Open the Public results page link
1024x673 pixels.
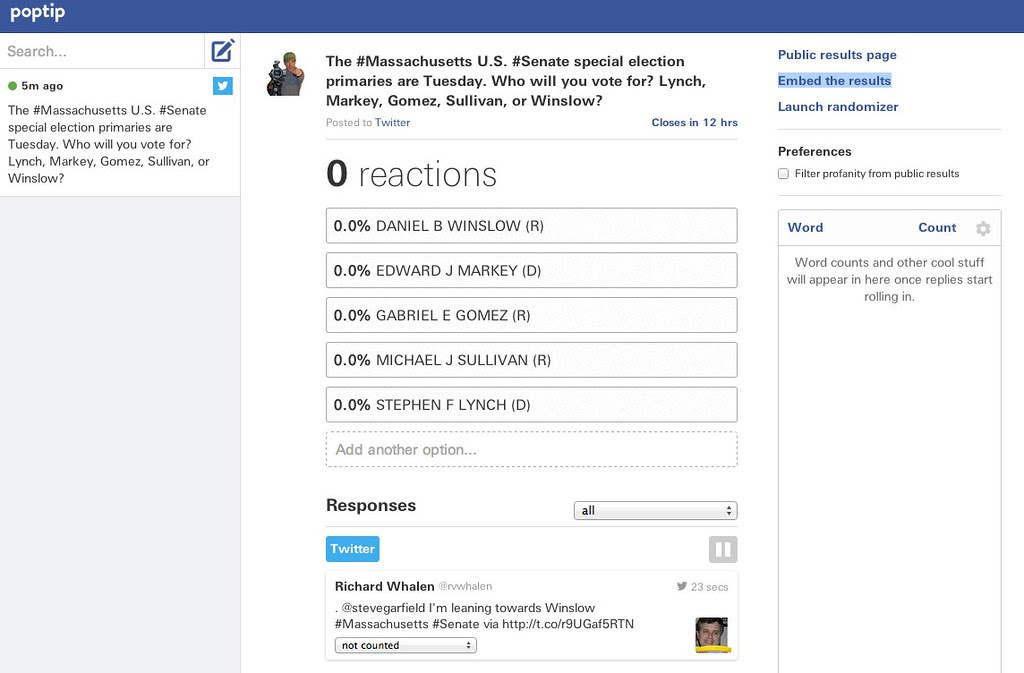837,55
